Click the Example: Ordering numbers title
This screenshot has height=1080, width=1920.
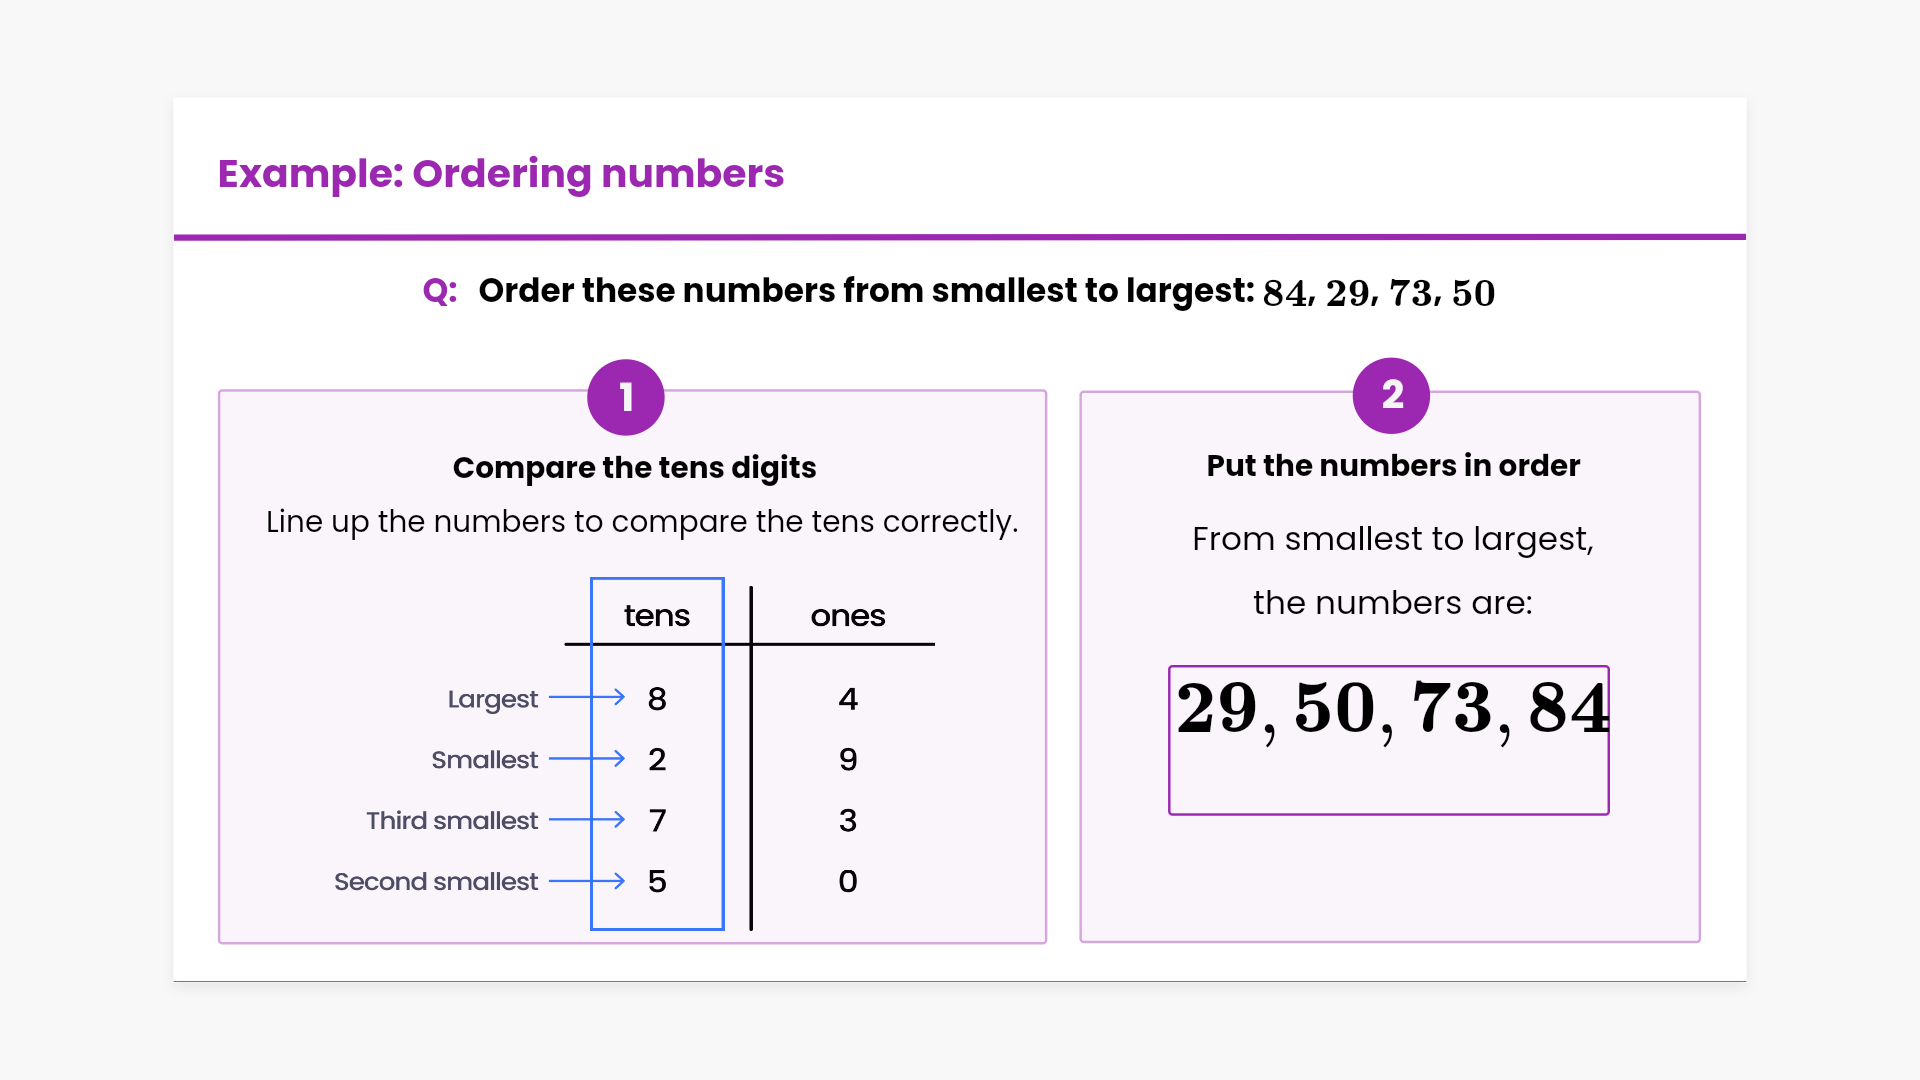point(500,173)
